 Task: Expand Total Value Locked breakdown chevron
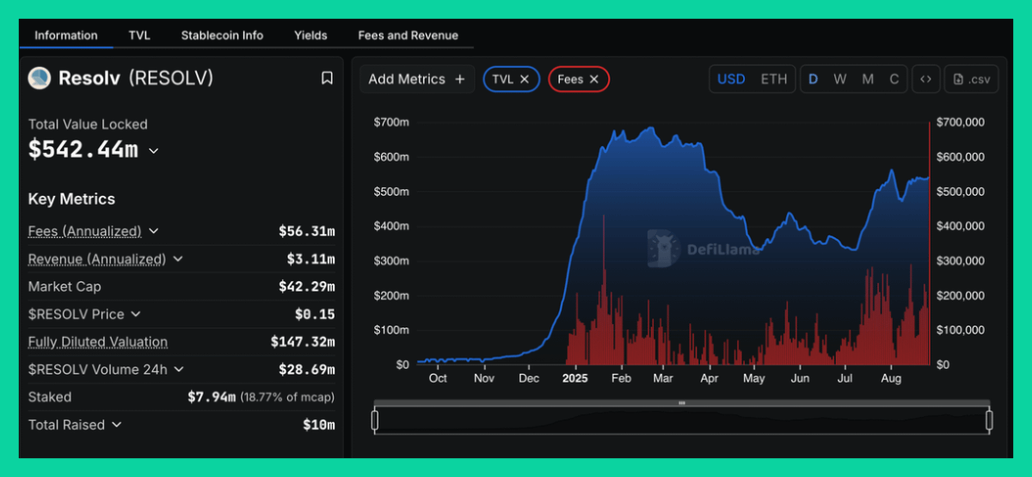153,151
